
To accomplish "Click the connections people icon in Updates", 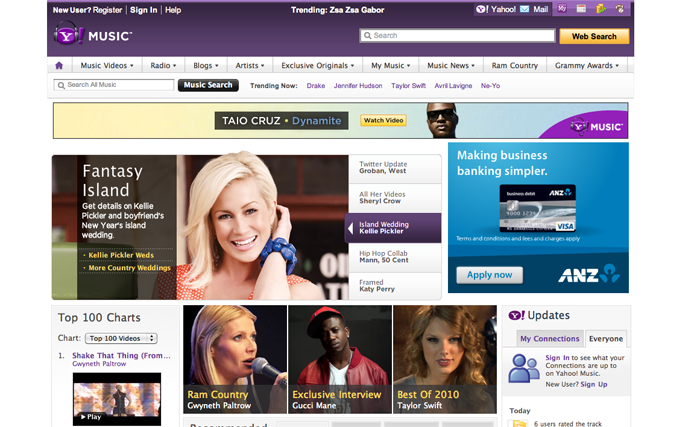I will coord(524,368).
